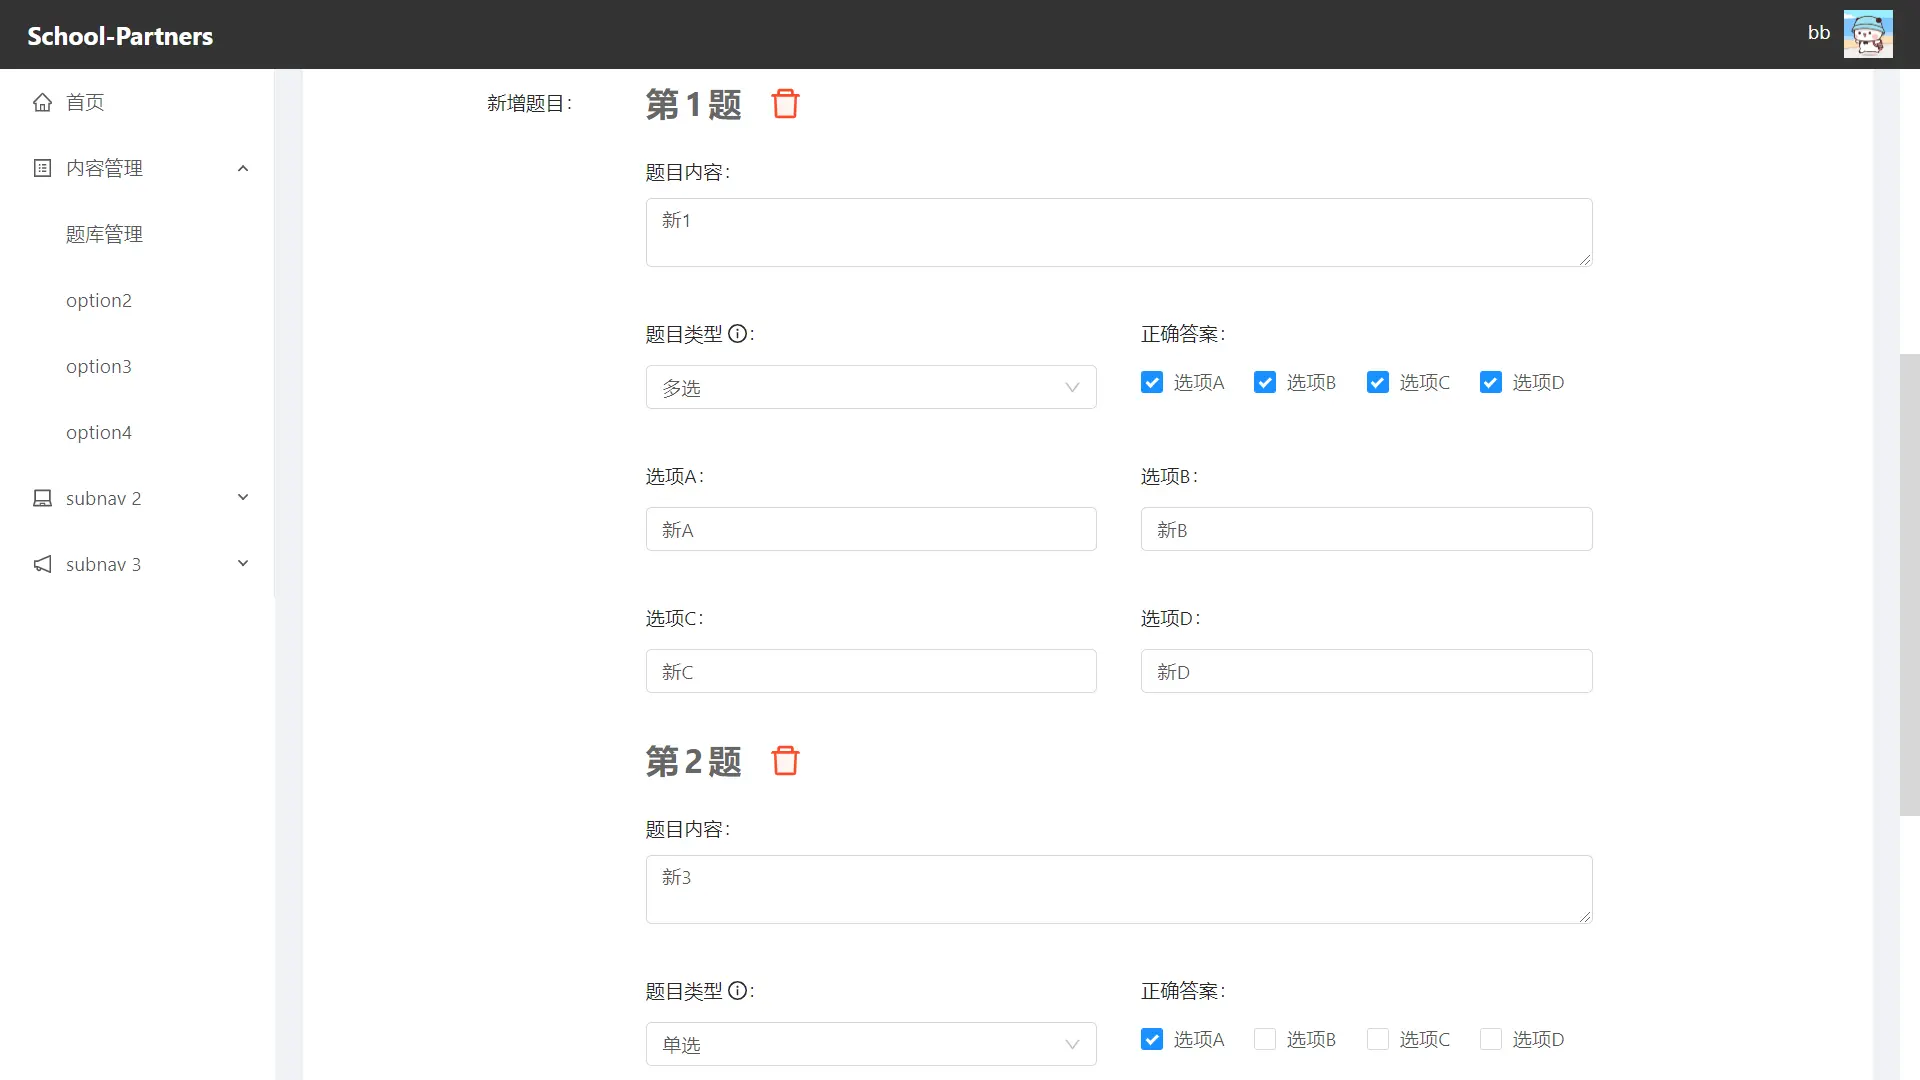Screen dimensions: 1920x1080
Task: Click info icon beside question 2 题目类型
Action: click(x=737, y=991)
